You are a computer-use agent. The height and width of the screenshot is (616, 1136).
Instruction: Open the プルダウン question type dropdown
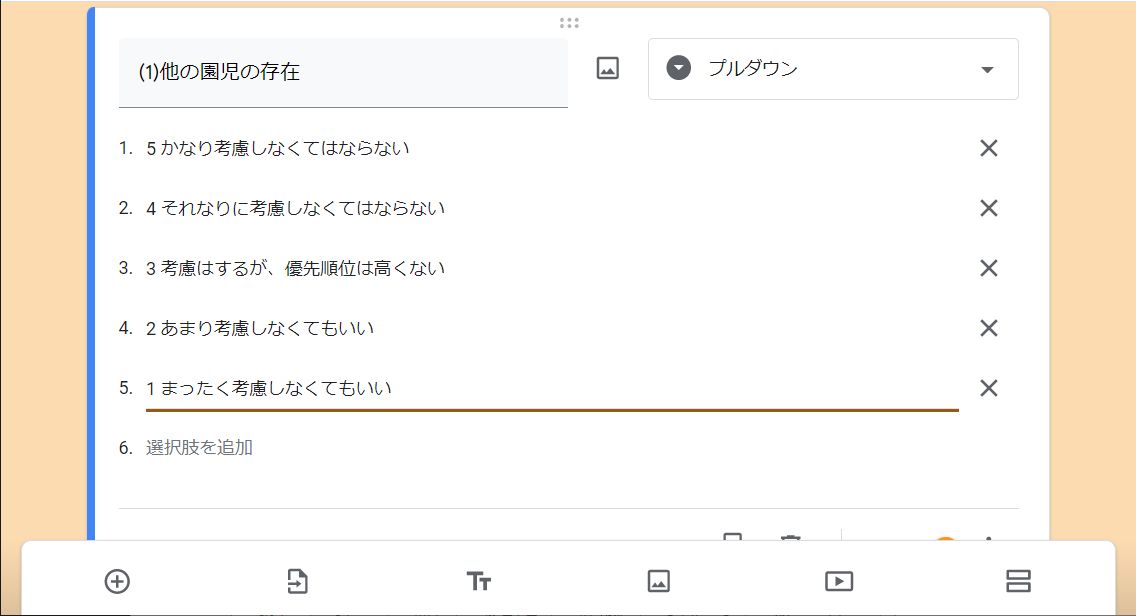pyautogui.click(x=833, y=69)
